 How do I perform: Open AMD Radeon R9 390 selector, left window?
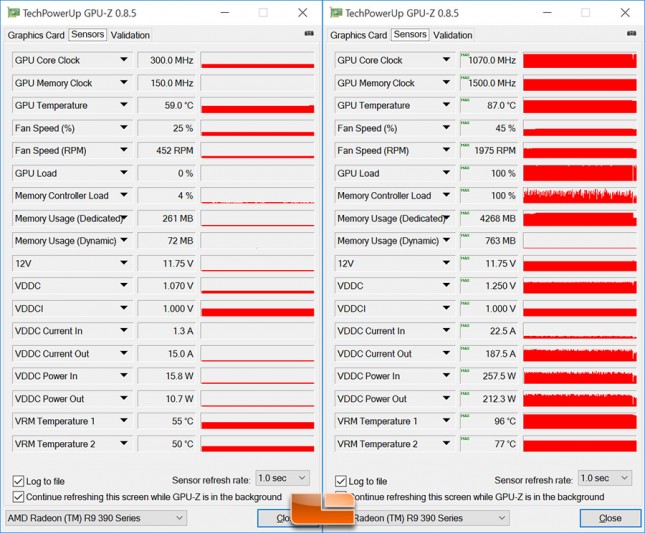pos(96,518)
